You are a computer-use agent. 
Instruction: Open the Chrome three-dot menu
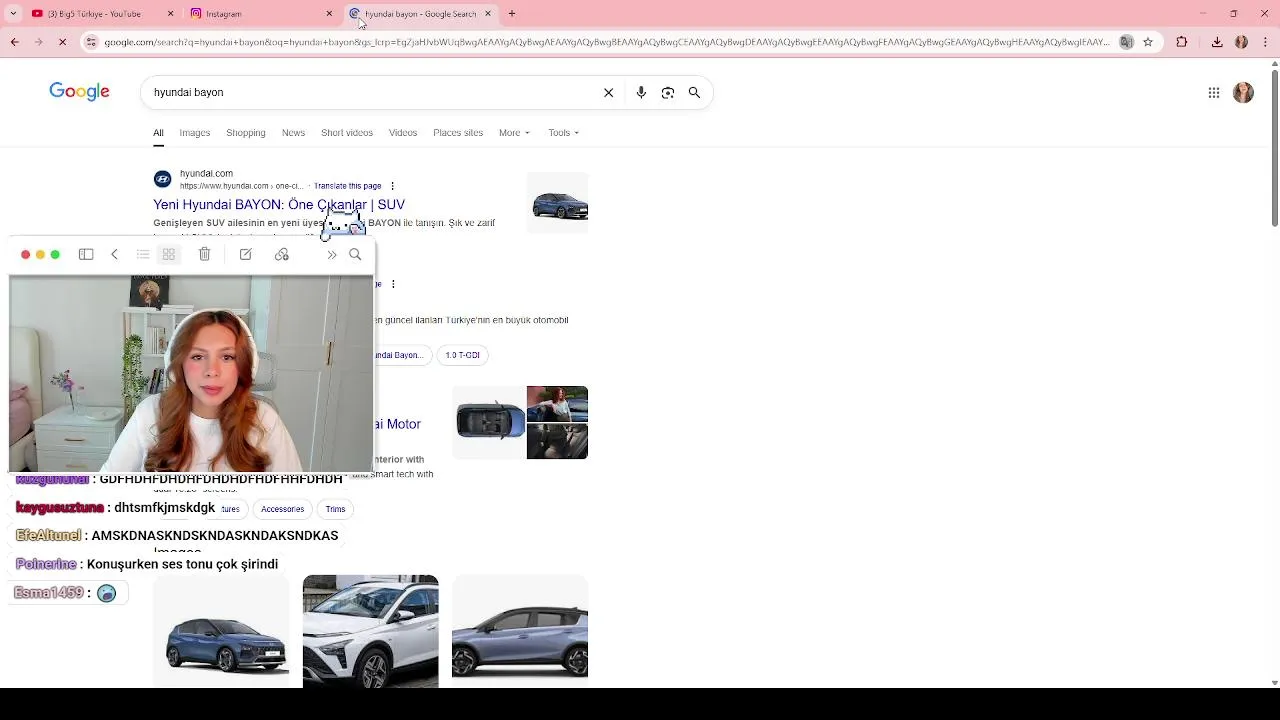[x=1264, y=42]
